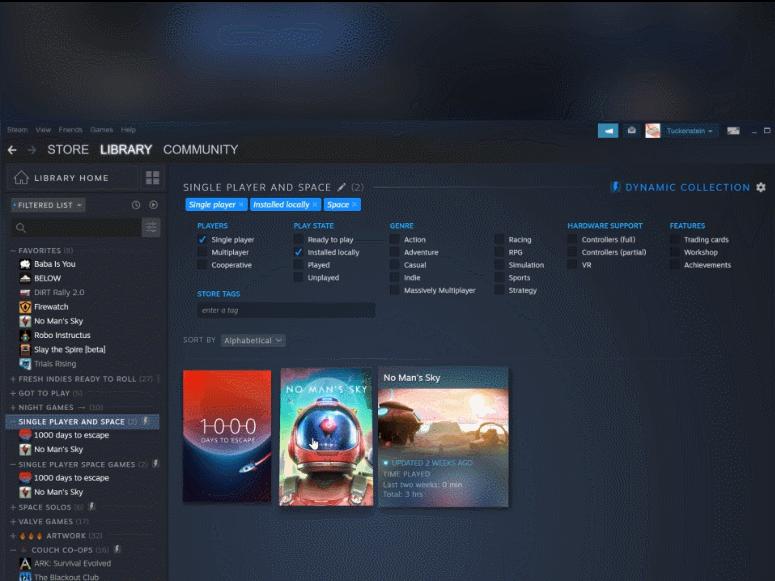This screenshot has height=581, width=775.
Task: Open the Community tab
Action: pos(200,150)
